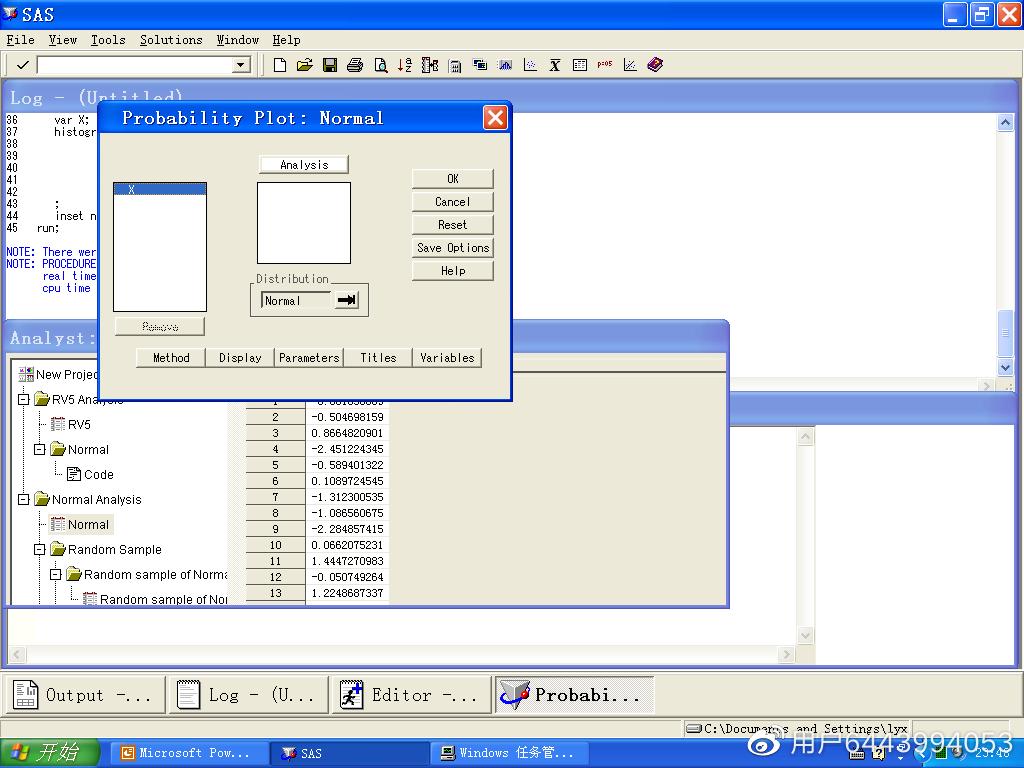
Task: Click the Print Preview magnifier icon
Action: [x=380, y=65]
